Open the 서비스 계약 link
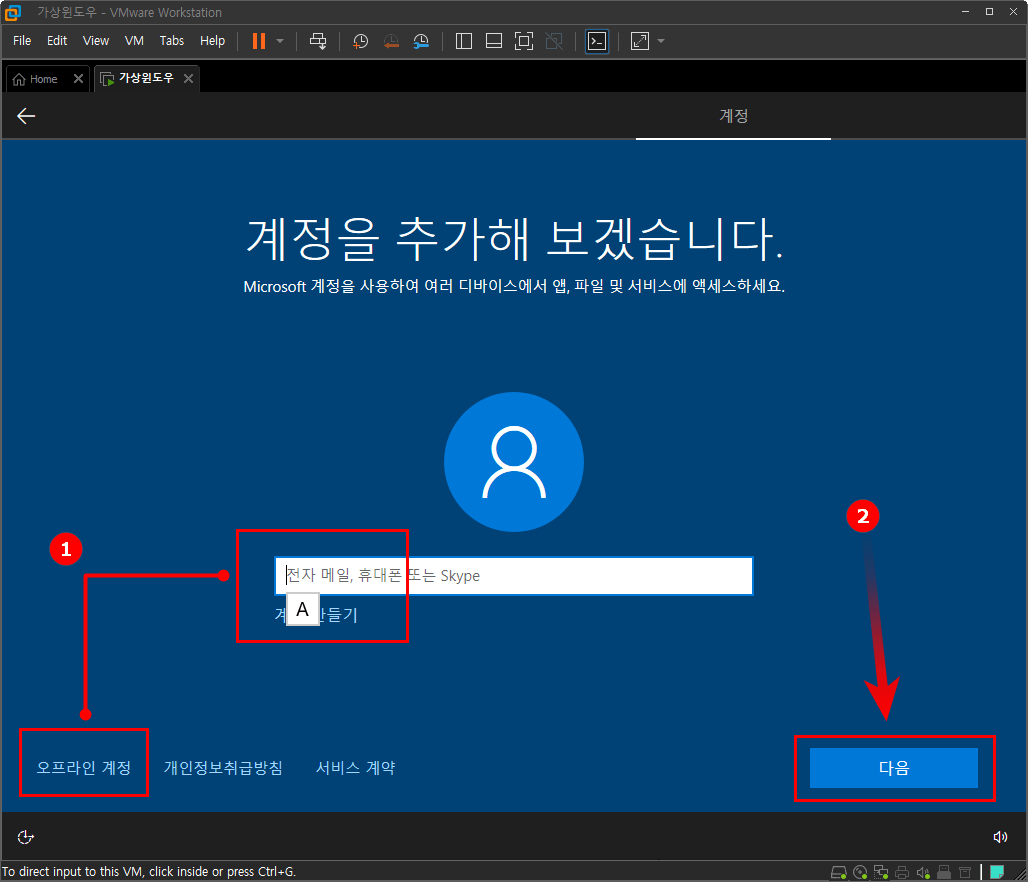 (355, 767)
